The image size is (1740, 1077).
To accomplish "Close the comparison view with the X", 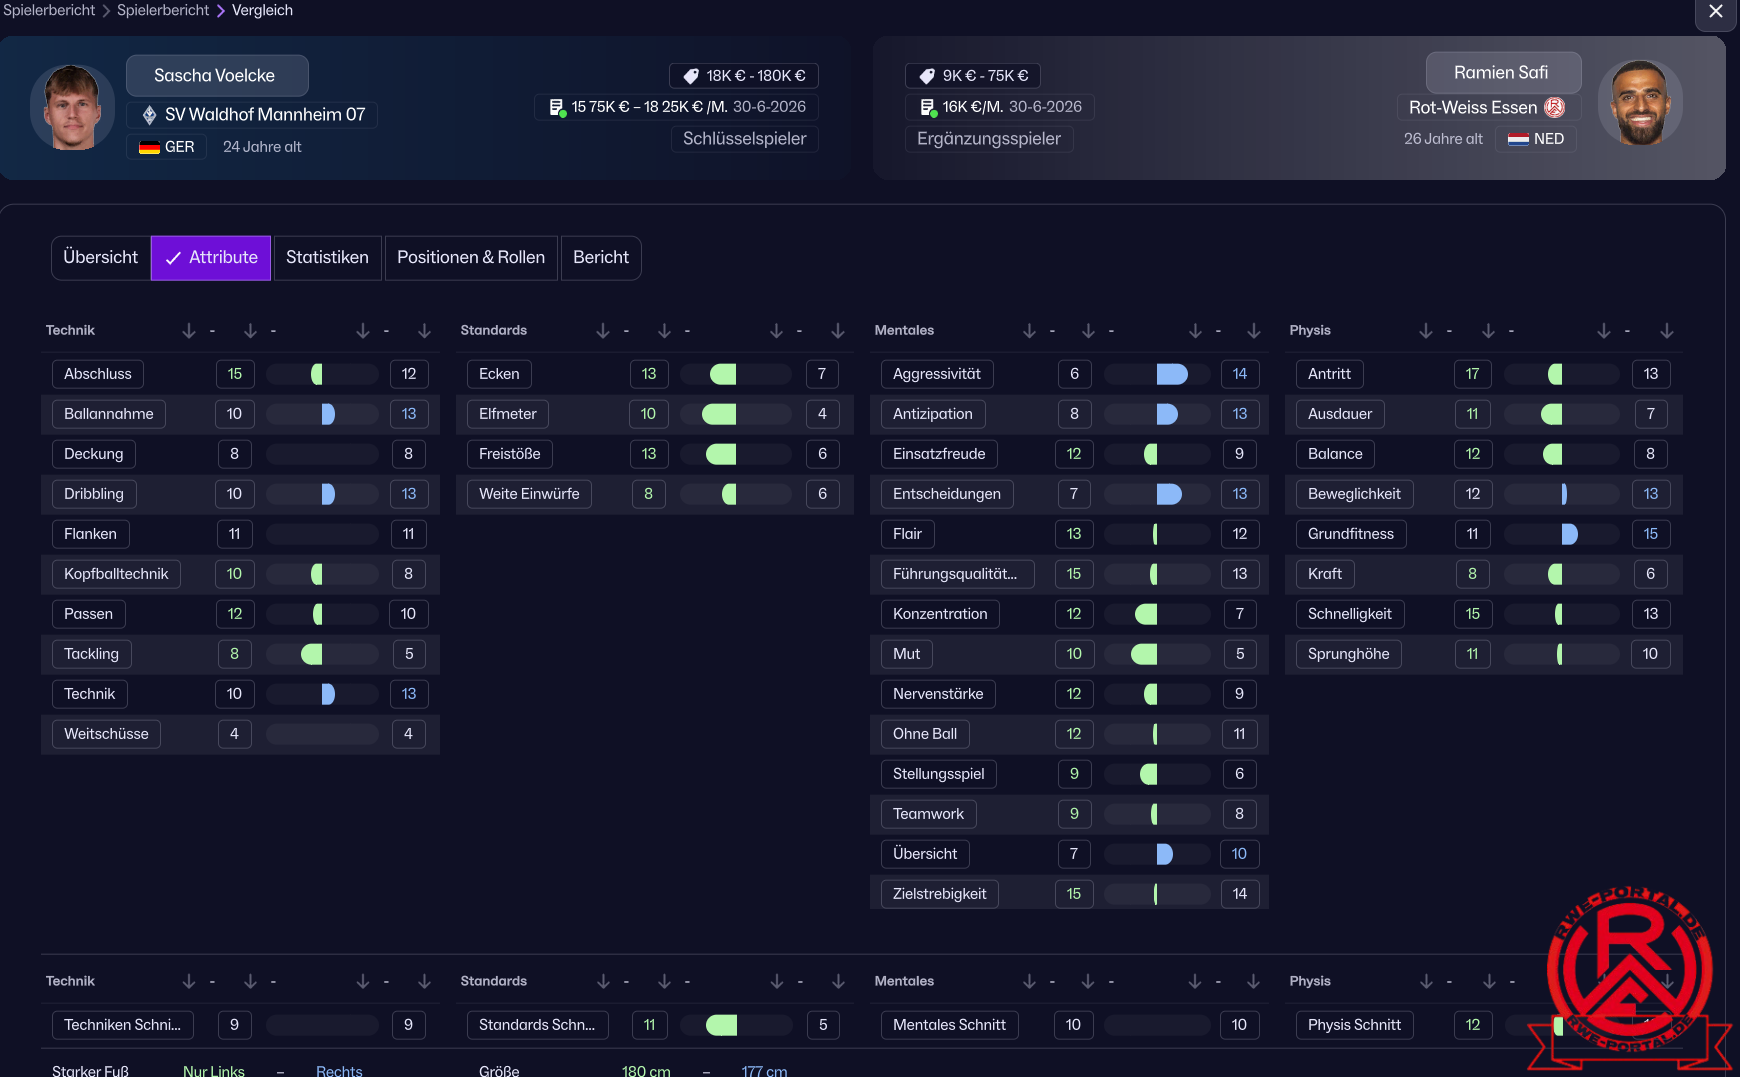I will [x=1716, y=11].
